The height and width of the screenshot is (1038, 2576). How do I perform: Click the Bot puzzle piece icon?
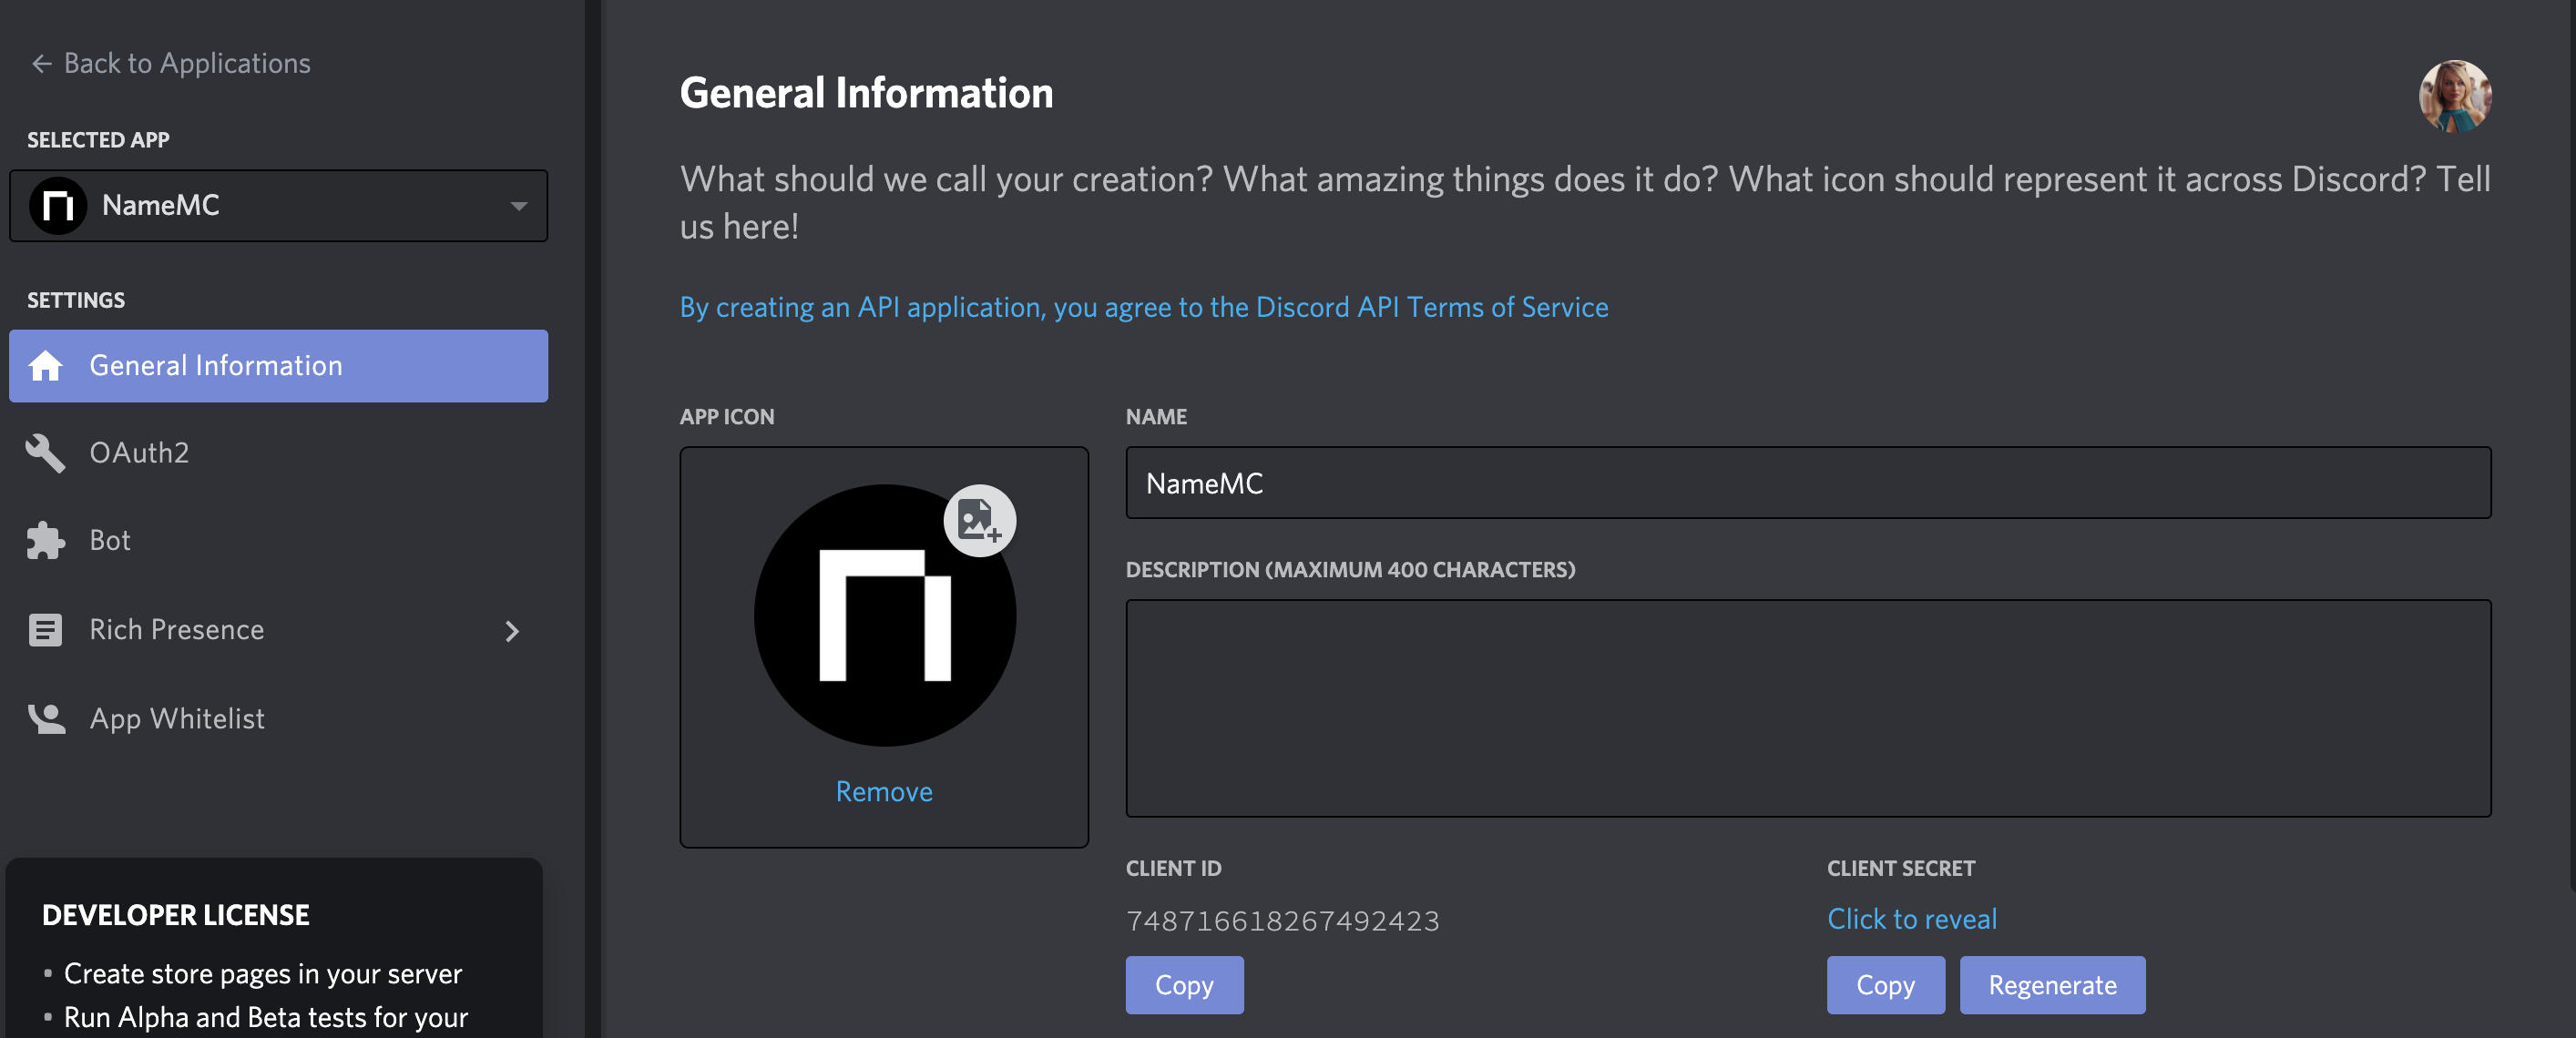click(x=45, y=541)
